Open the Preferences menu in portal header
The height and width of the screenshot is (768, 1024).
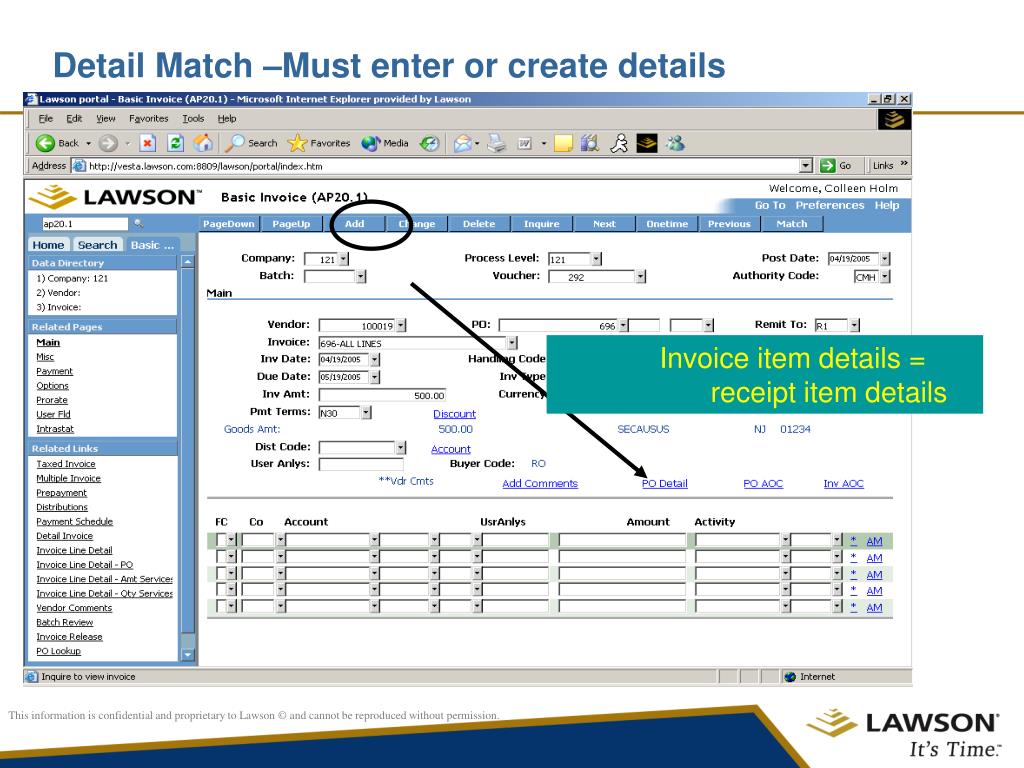coord(829,205)
